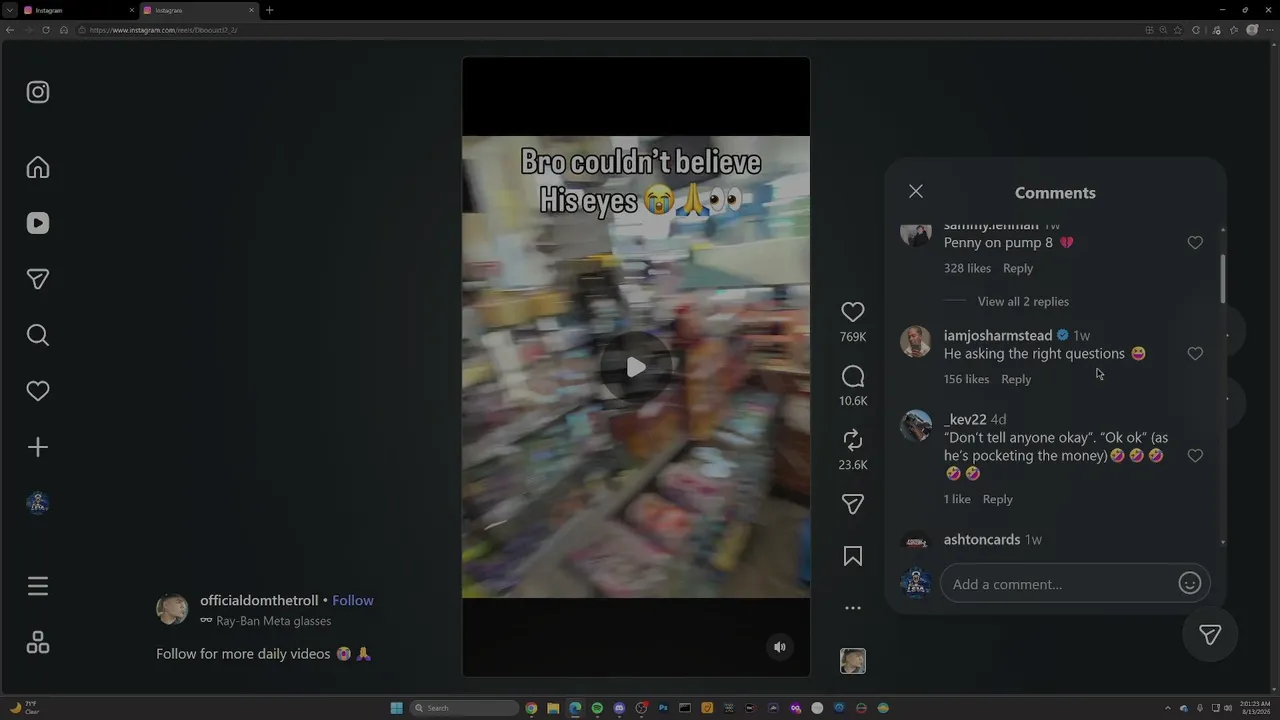Open officialdomthetroll's profile name

pos(259,601)
